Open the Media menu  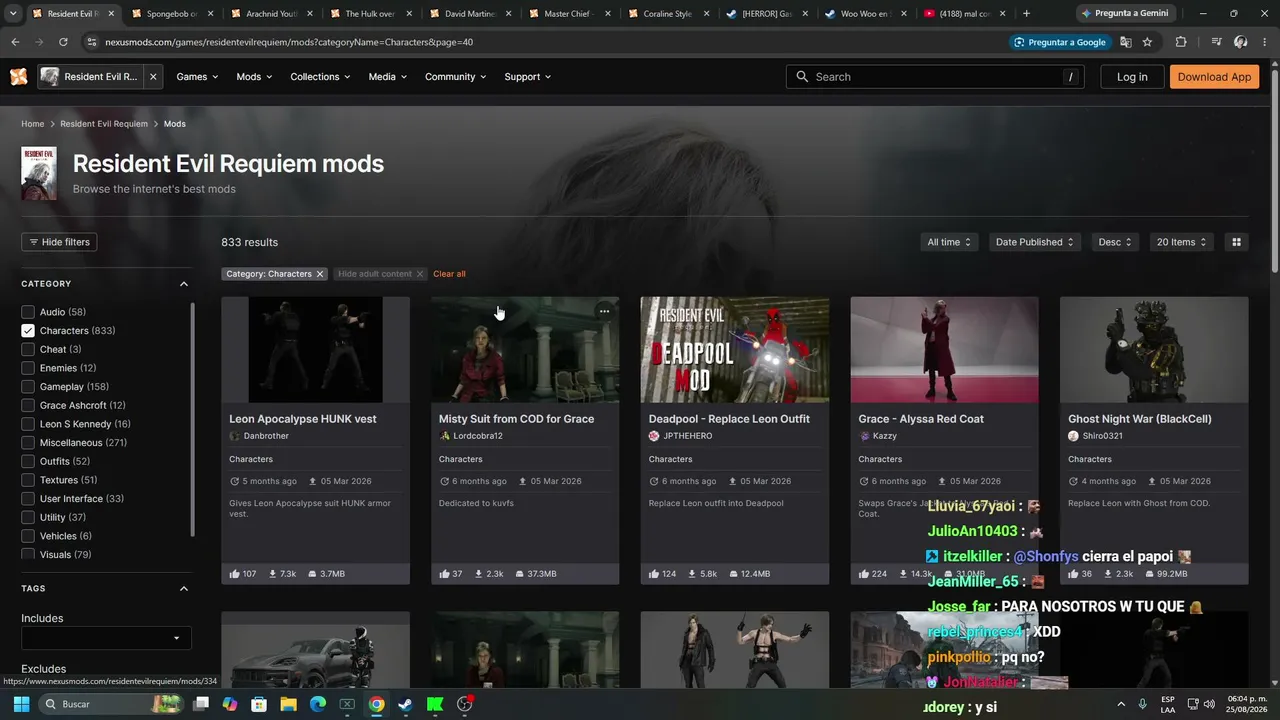point(387,77)
